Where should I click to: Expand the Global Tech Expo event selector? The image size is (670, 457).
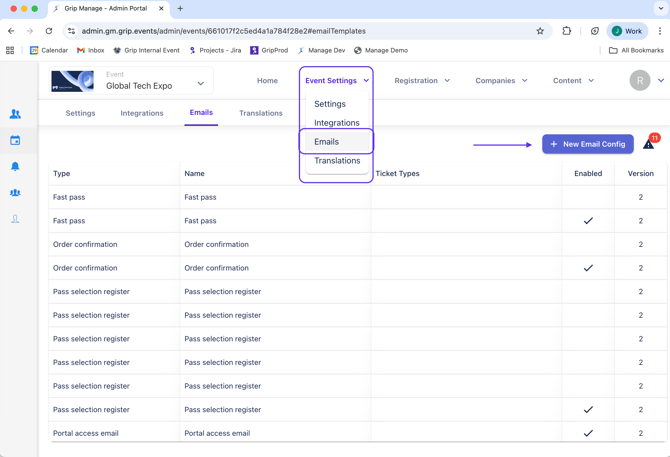pos(200,83)
